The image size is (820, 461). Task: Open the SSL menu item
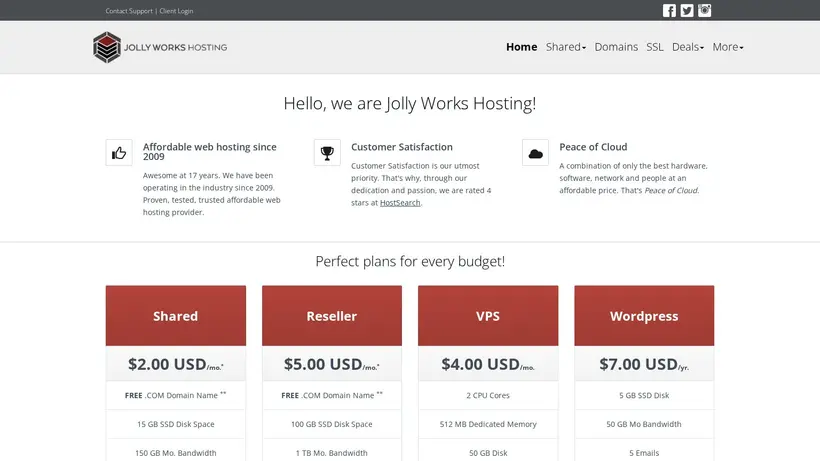(x=655, y=47)
